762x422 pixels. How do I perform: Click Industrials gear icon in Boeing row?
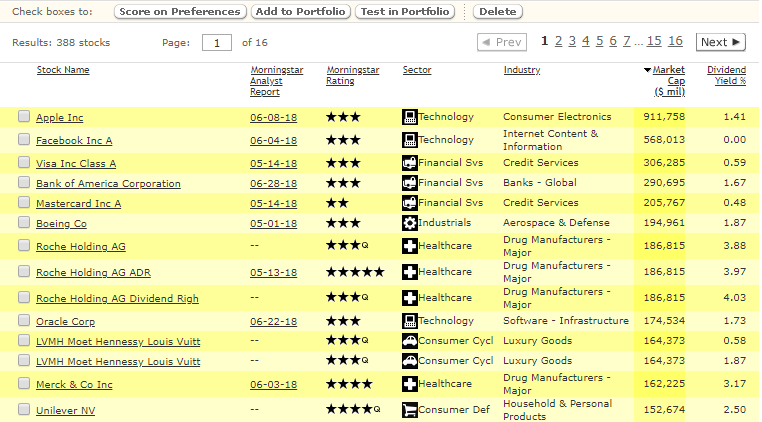[410, 223]
